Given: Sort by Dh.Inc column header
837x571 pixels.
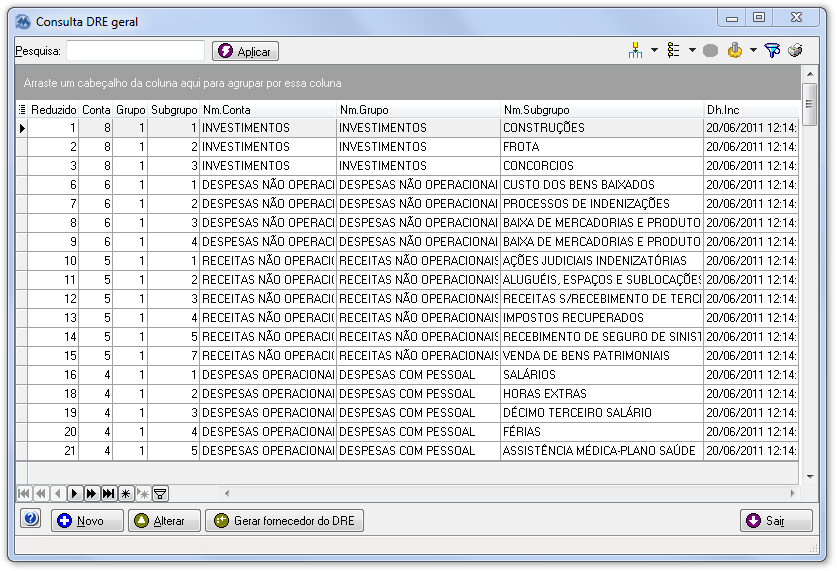Looking at the screenshot, I should point(752,110).
